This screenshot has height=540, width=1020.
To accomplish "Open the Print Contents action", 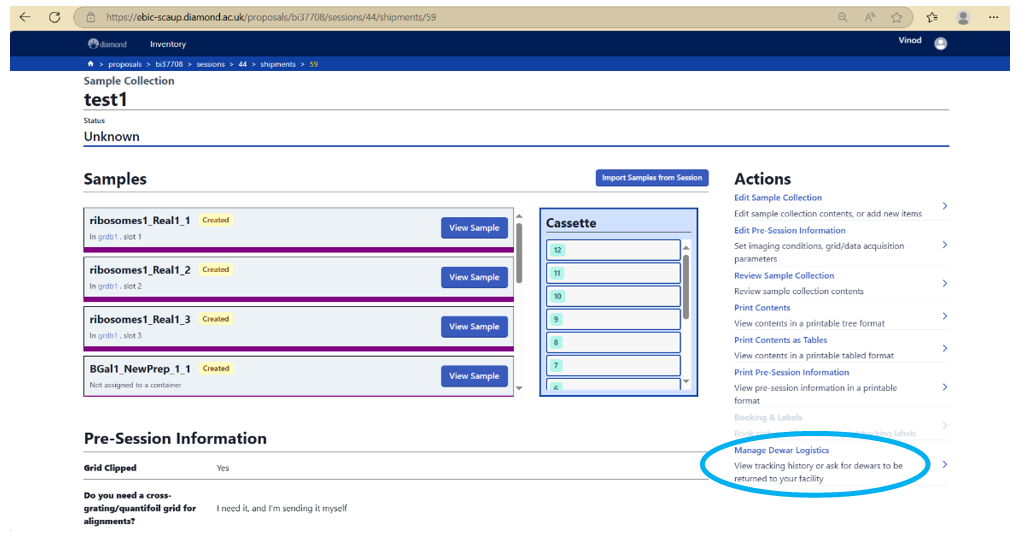I will pyautogui.click(x=762, y=308).
